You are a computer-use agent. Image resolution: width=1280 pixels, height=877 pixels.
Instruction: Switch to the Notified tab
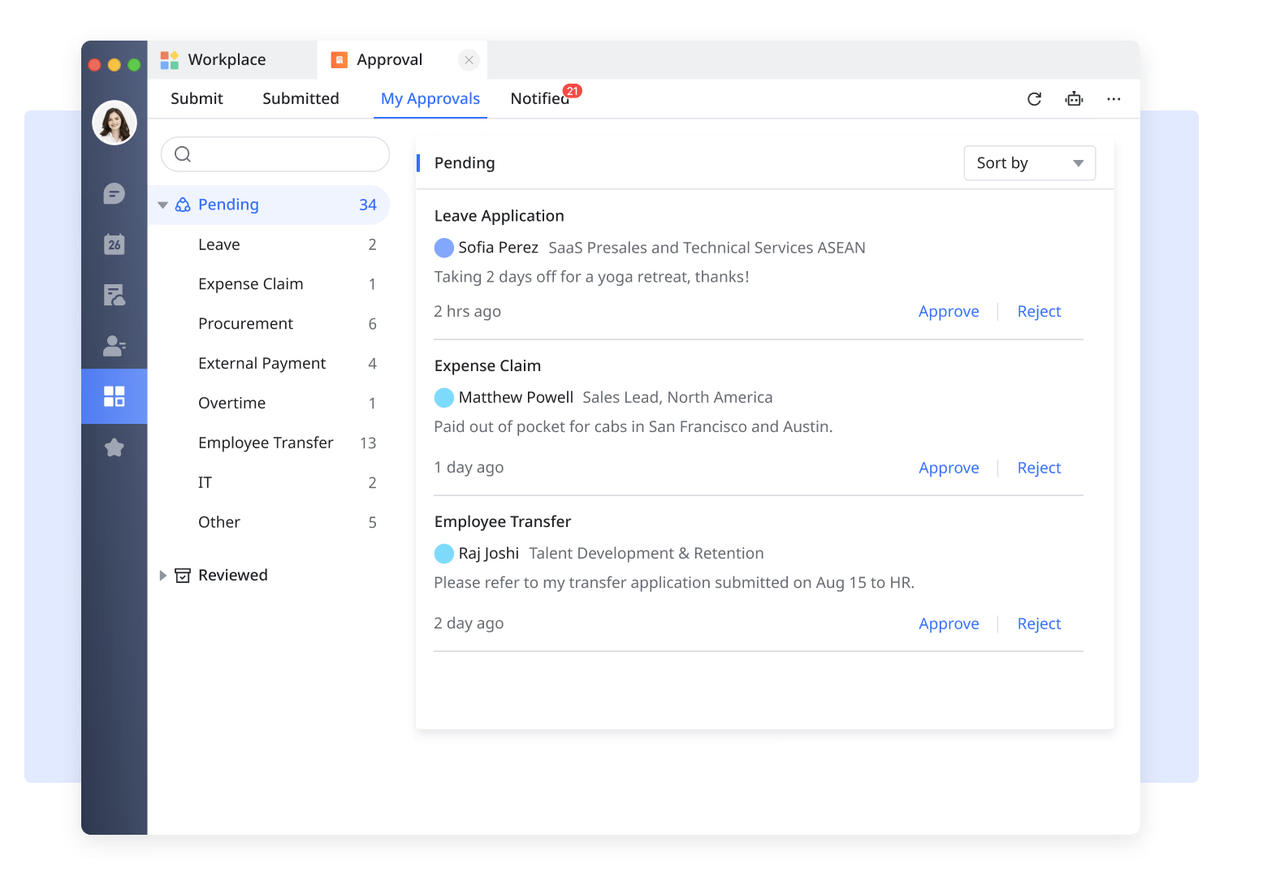click(x=539, y=98)
